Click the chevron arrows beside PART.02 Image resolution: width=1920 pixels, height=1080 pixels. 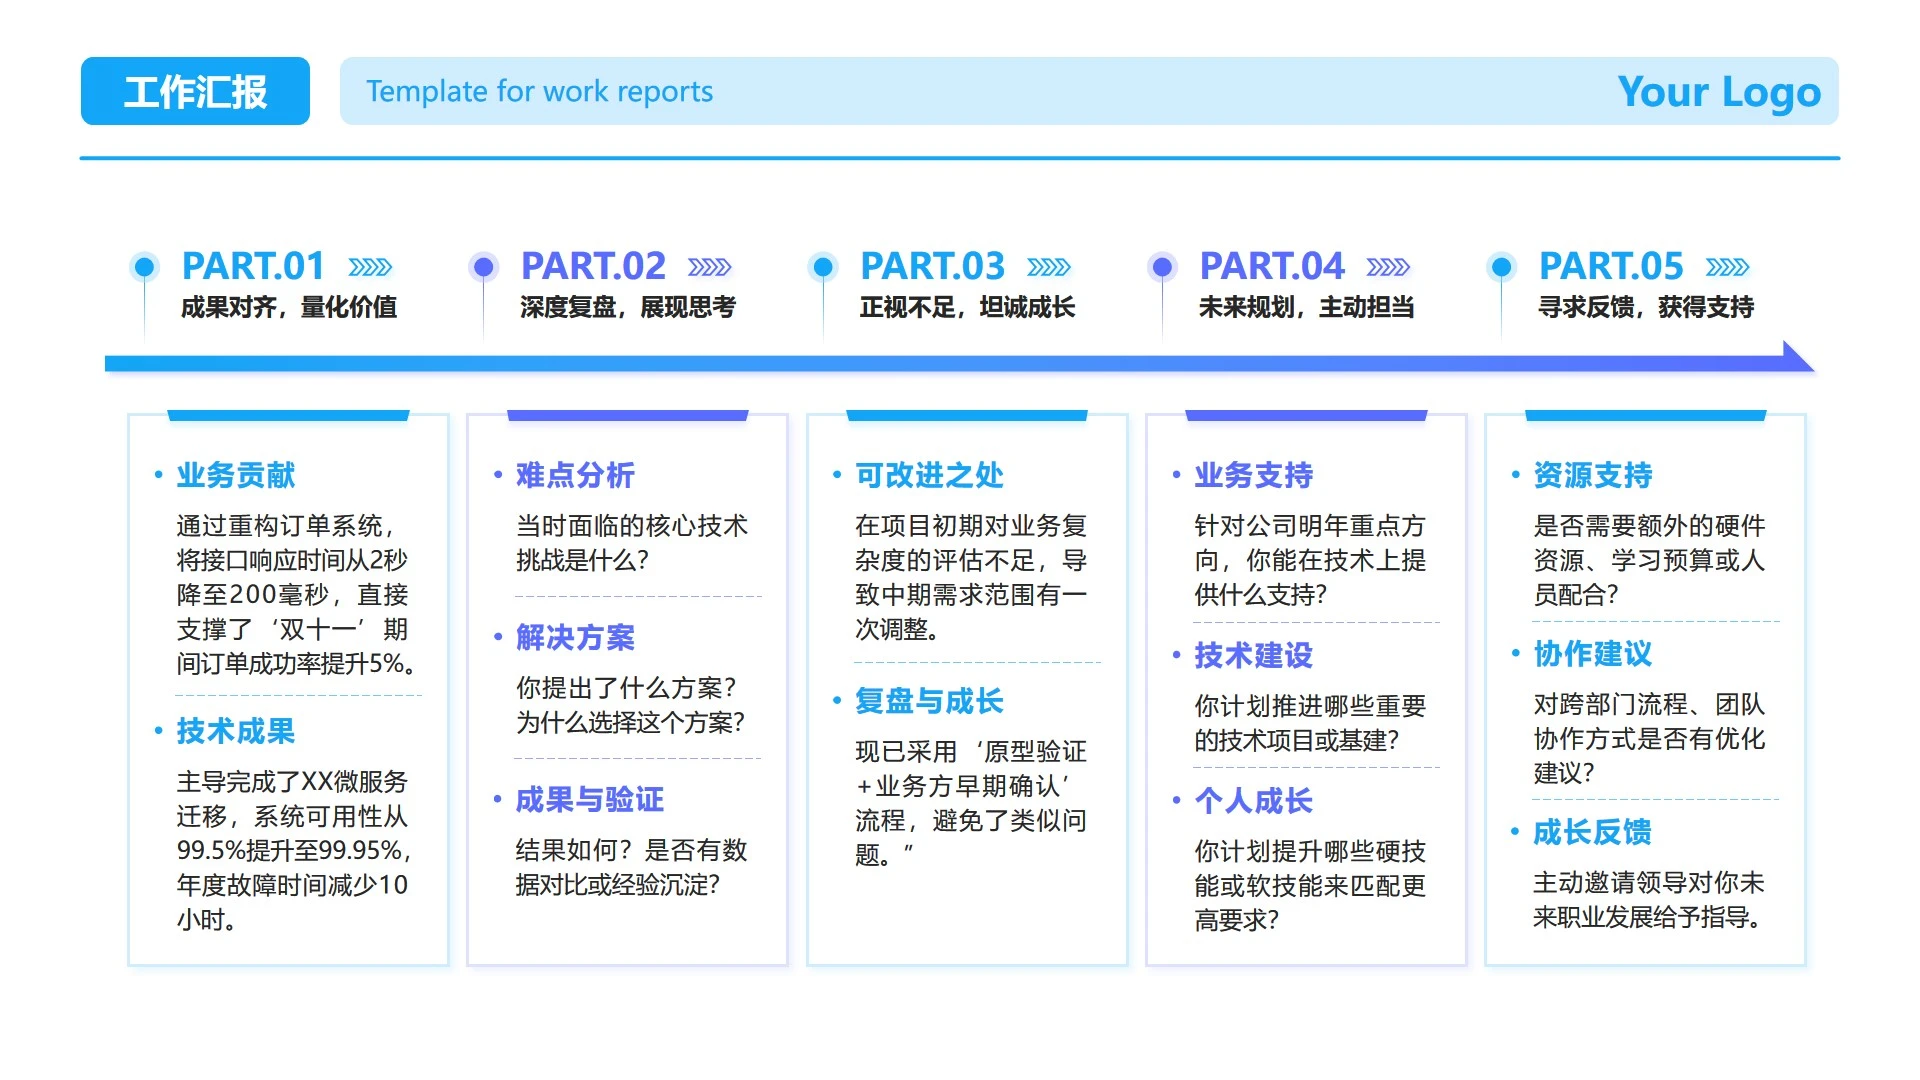coord(711,266)
